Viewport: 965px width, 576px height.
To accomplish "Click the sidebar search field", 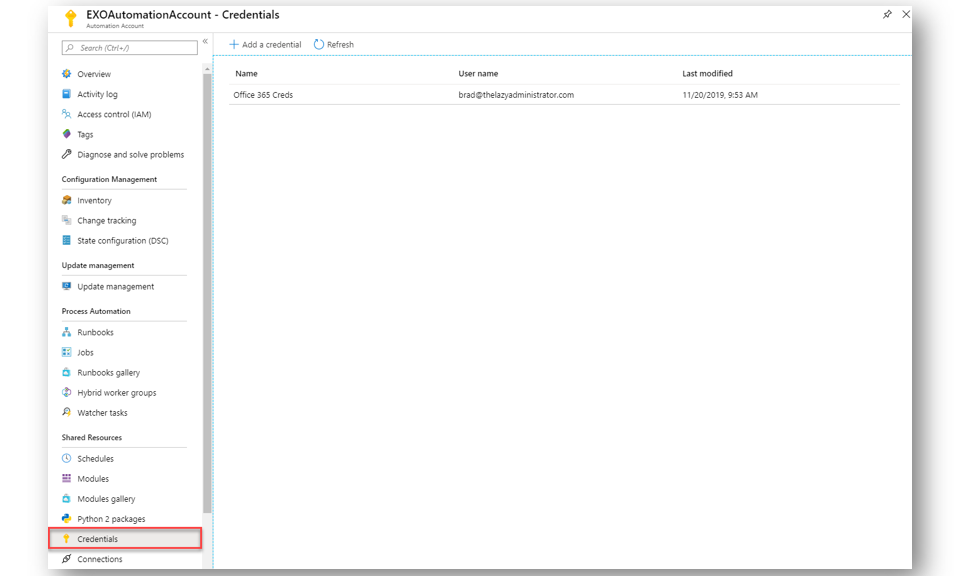I will [130, 47].
